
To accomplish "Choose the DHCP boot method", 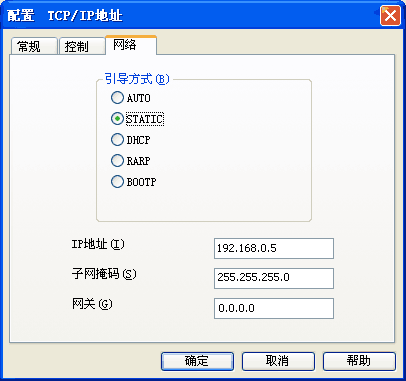I will point(117,140).
